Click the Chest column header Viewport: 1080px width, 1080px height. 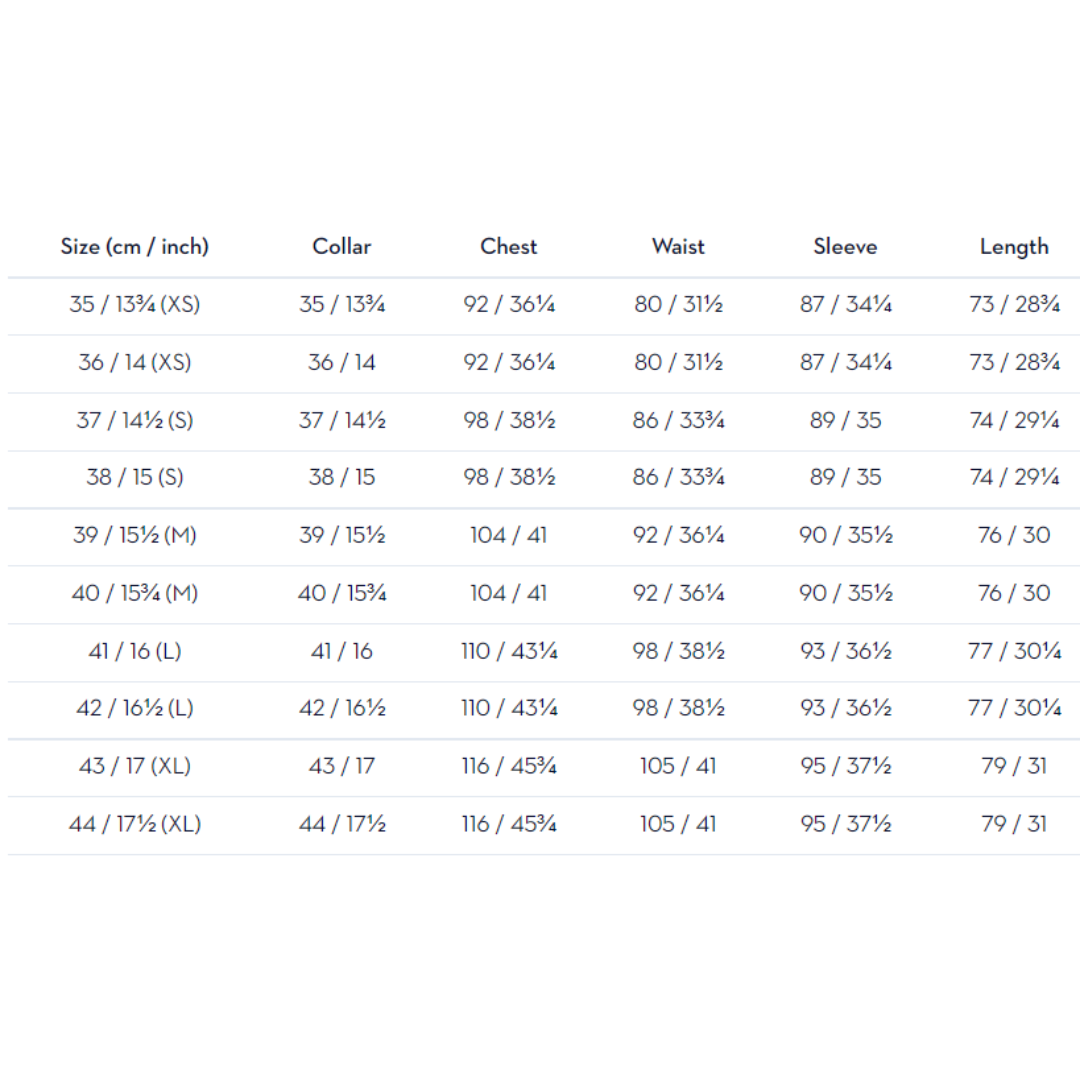pyautogui.click(x=508, y=247)
